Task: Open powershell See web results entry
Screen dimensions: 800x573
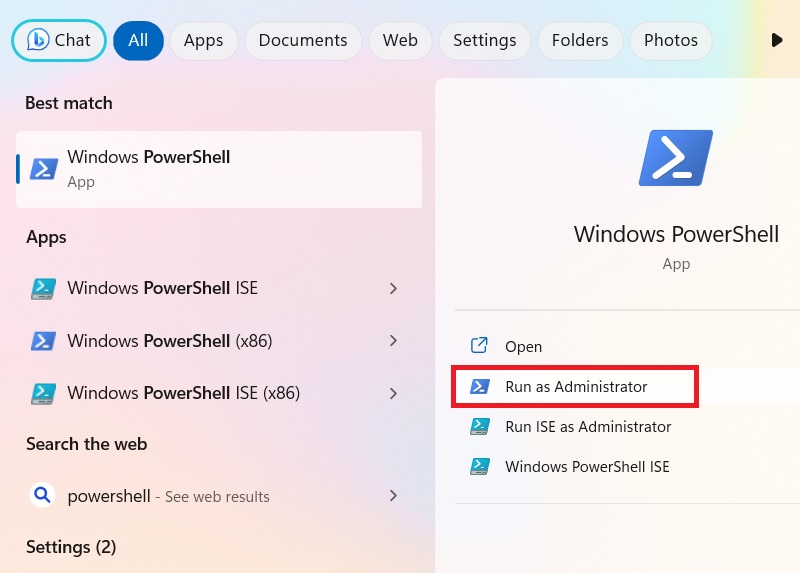Action: click(x=219, y=495)
